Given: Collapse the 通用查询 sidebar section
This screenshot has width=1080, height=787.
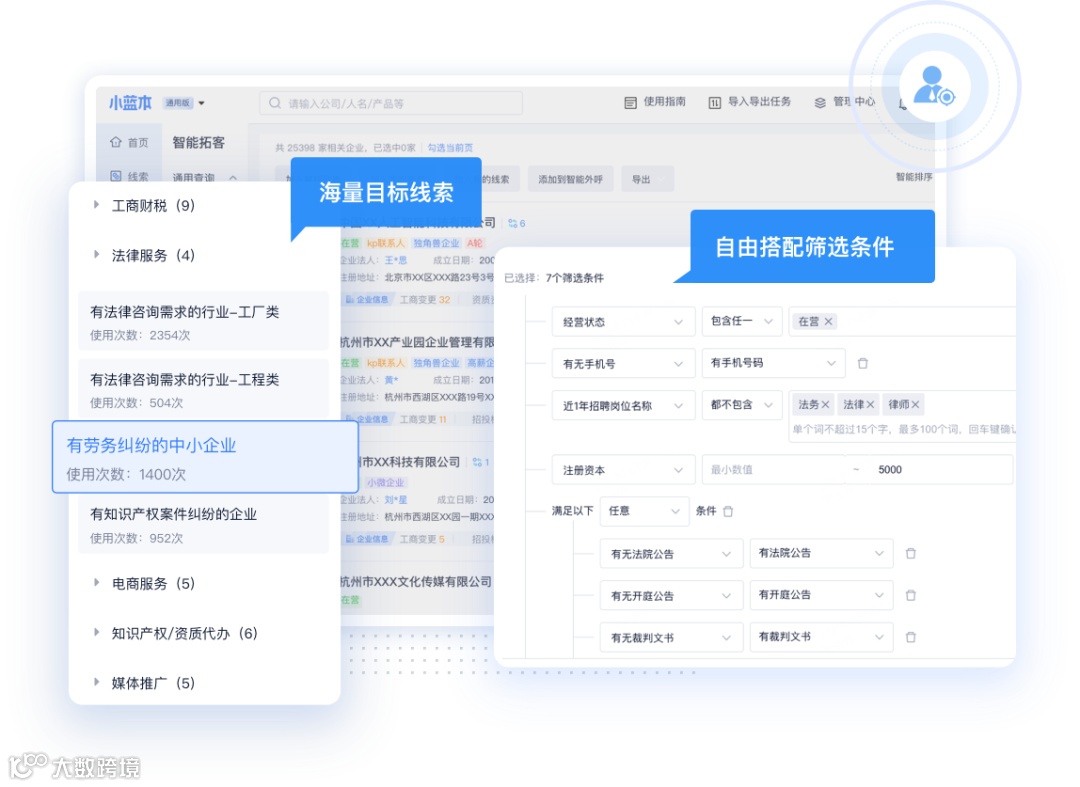Looking at the screenshot, I should click(233, 177).
